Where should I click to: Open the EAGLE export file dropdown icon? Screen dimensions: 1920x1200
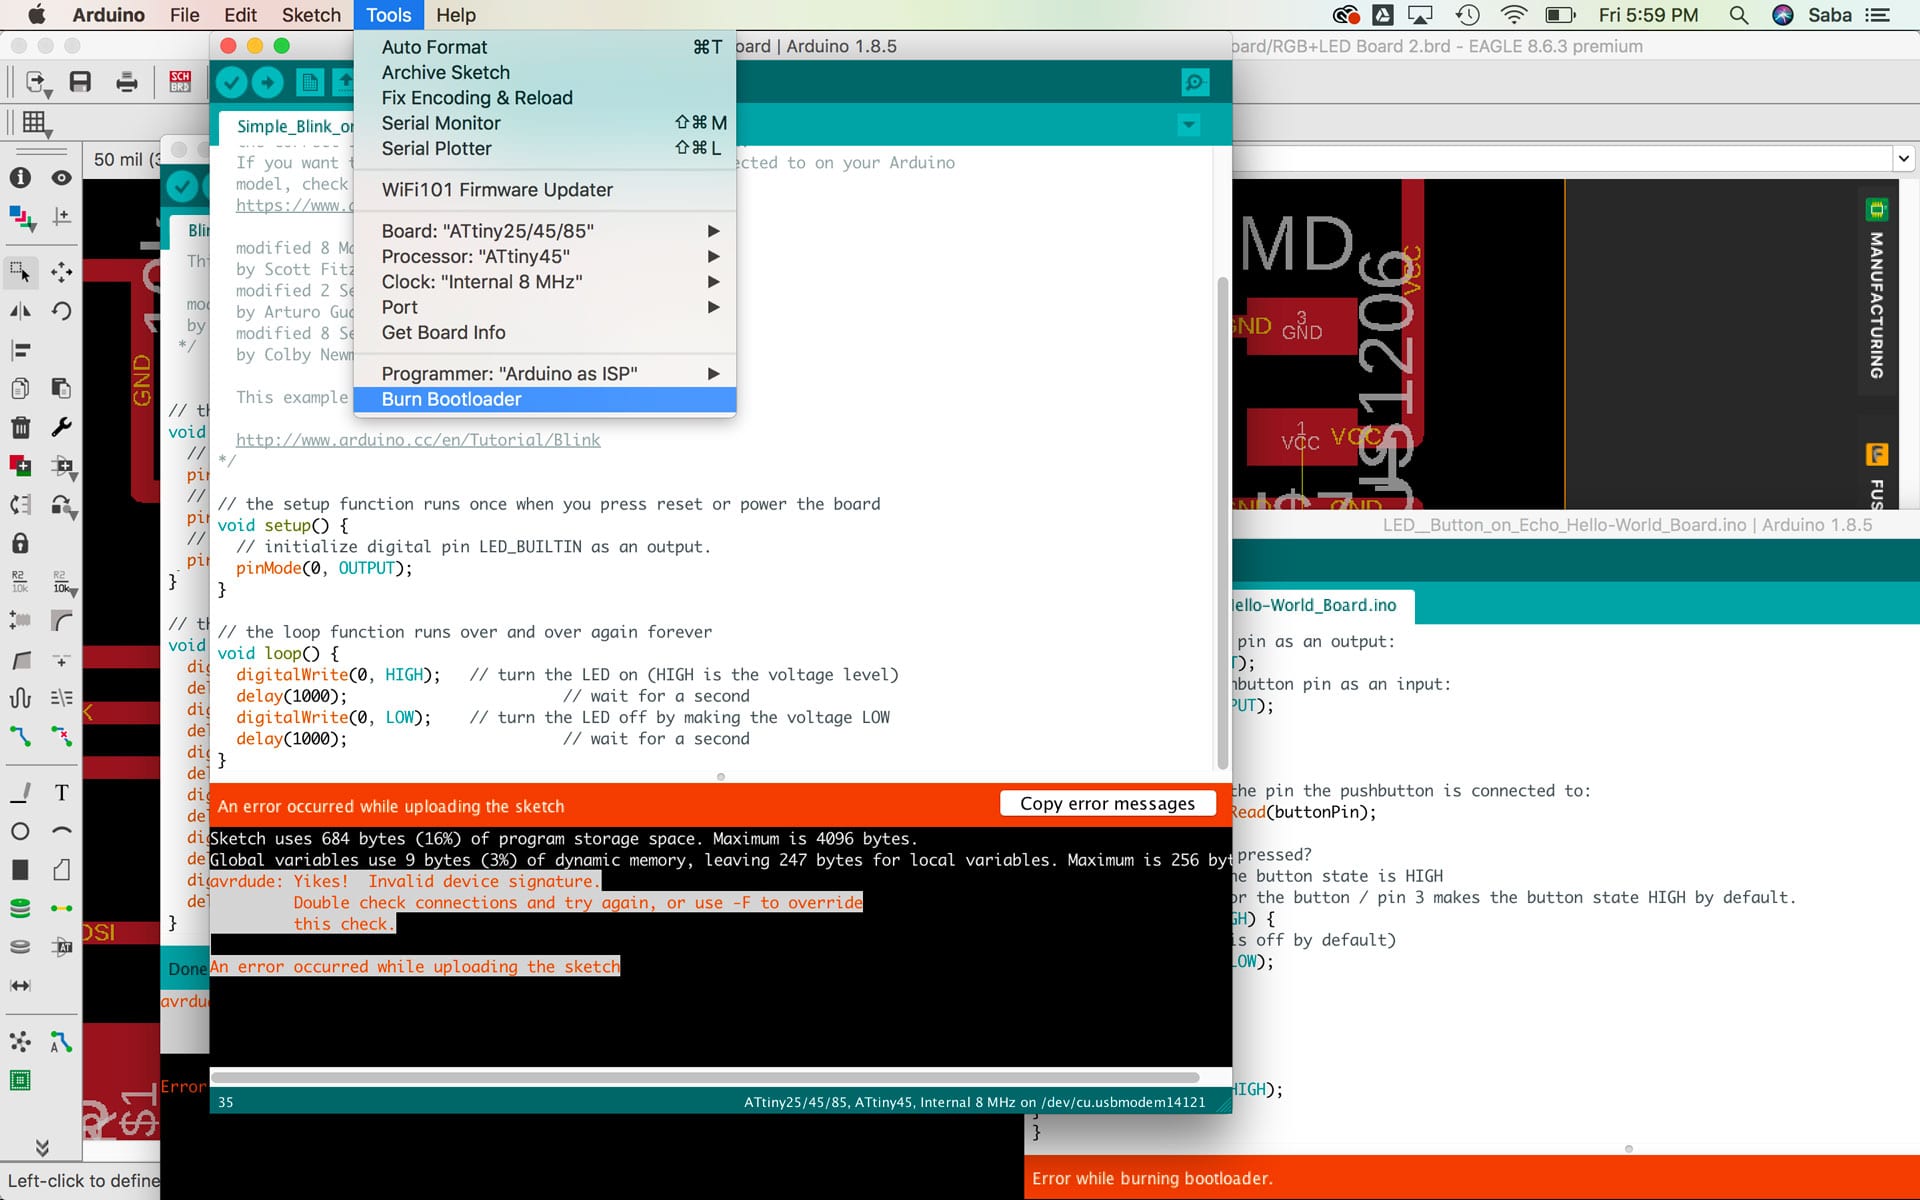click(x=38, y=84)
